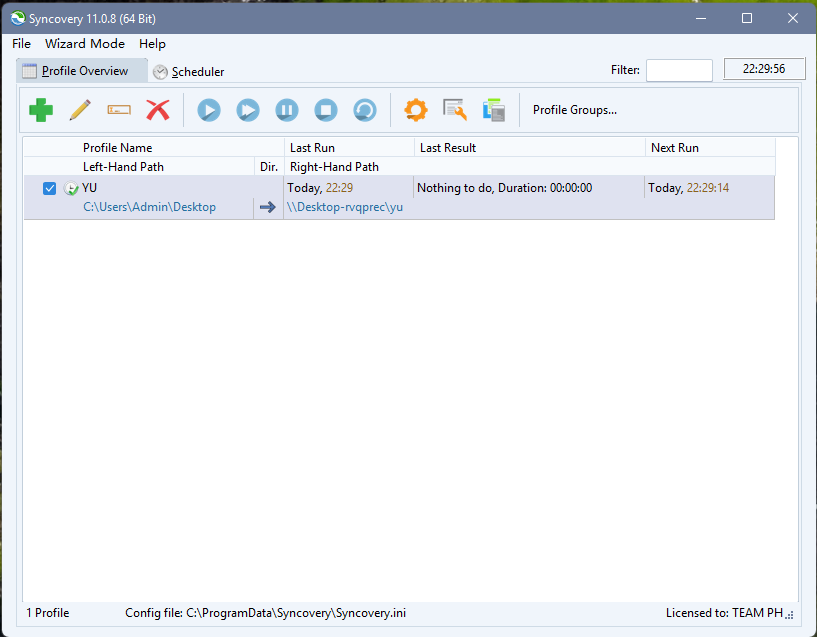Click the scheduled clock icon beside YU
The height and width of the screenshot is (637, 817).
pos(71,188)
